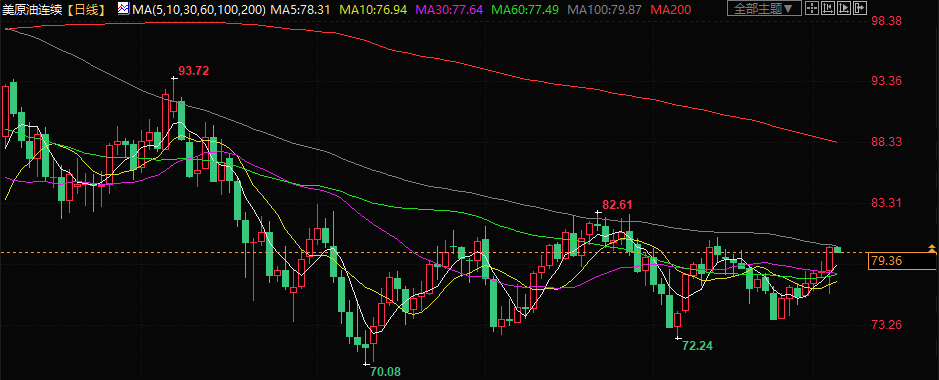Click the jump-to-start axis icon

[828, 8]
